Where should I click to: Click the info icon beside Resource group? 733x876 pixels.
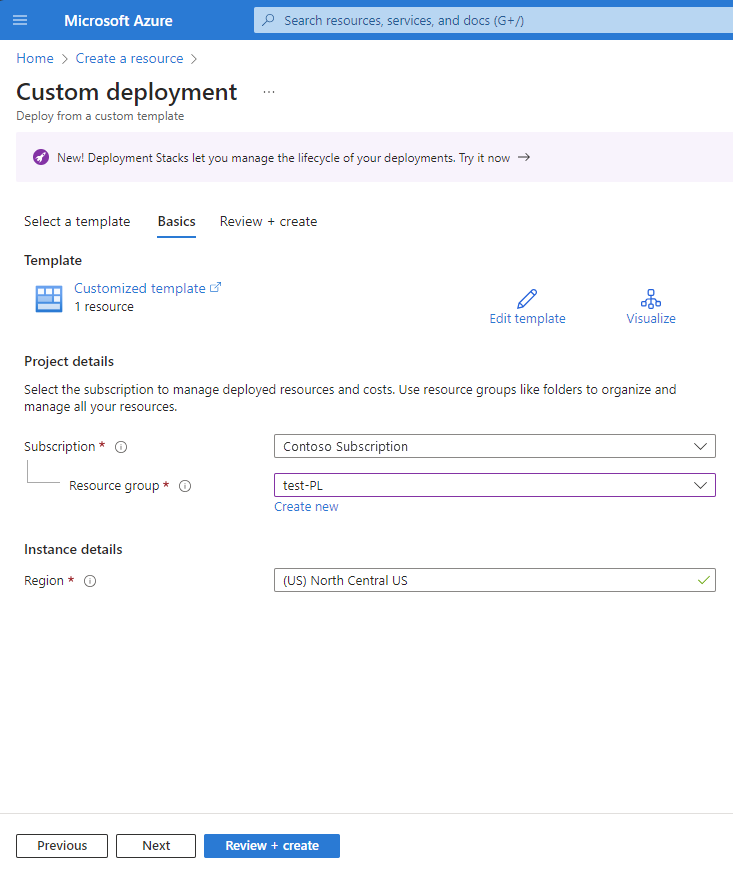click(x=184, y=486)
